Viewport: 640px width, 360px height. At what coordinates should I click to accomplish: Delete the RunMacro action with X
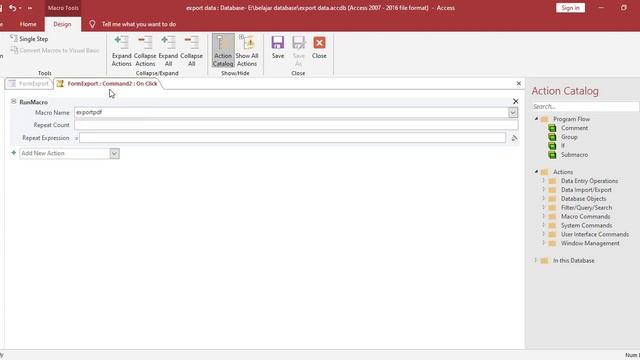click(516, 101)
